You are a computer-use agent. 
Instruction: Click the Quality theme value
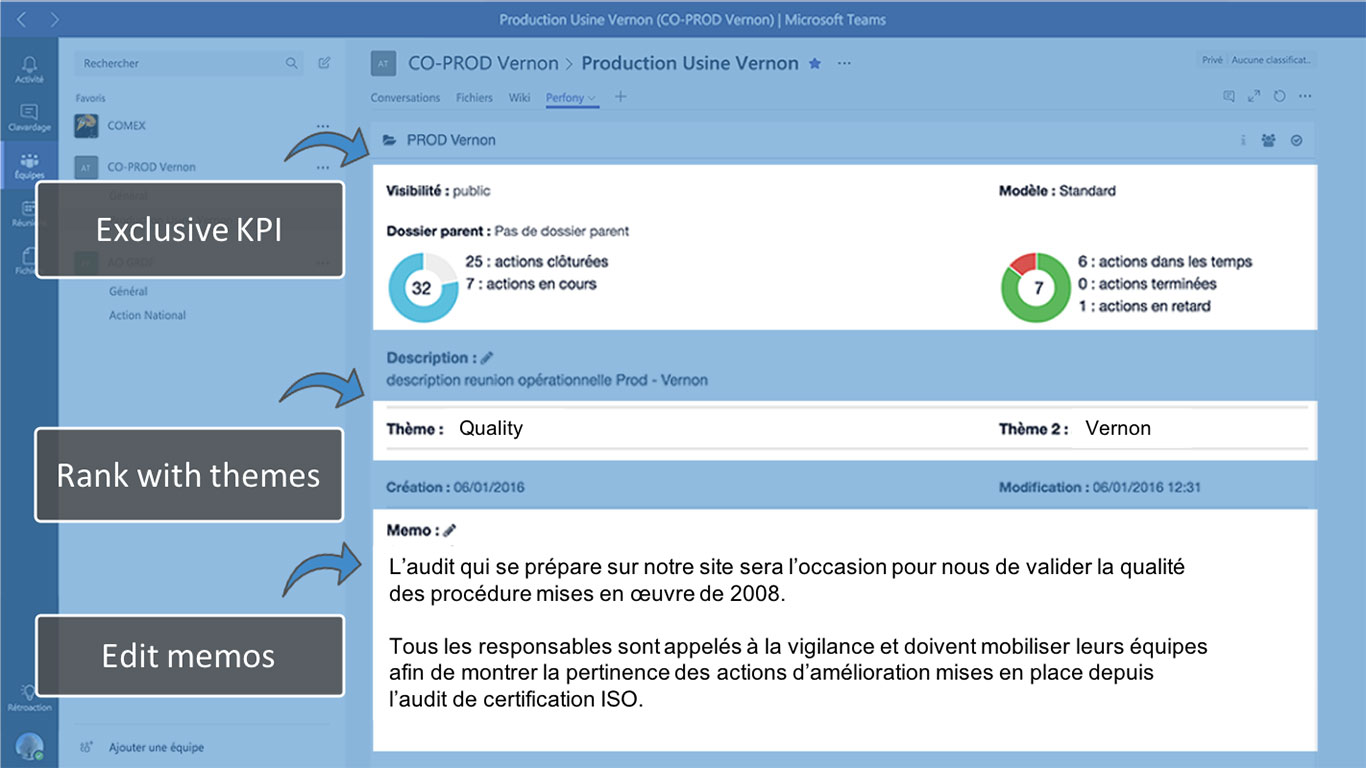pos(491,428)
